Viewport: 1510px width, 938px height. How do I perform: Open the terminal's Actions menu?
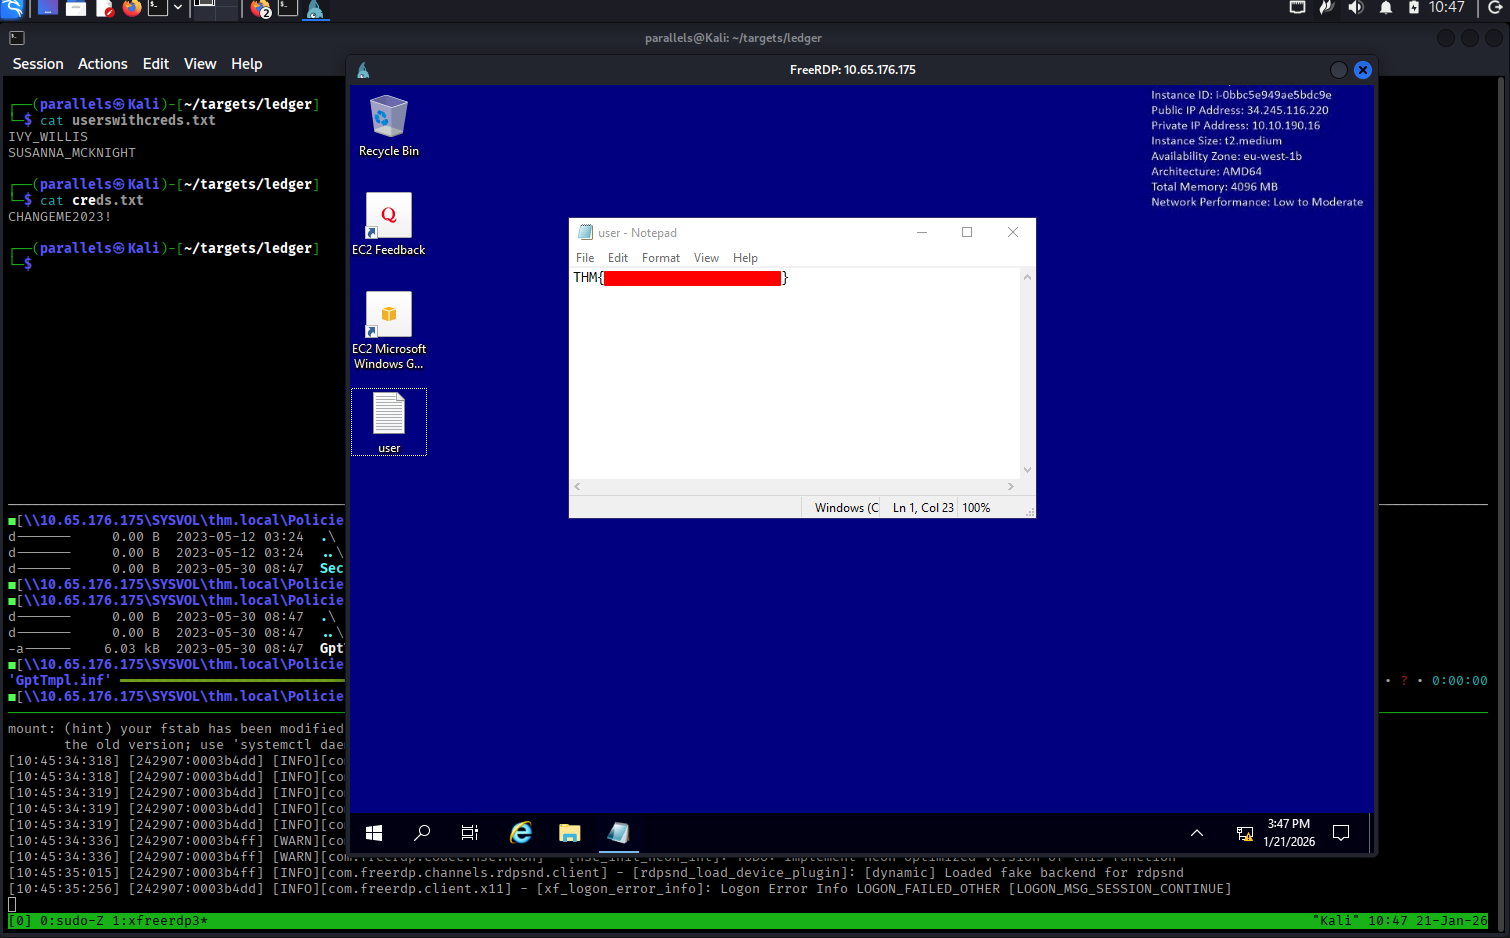tap(102, 64)
